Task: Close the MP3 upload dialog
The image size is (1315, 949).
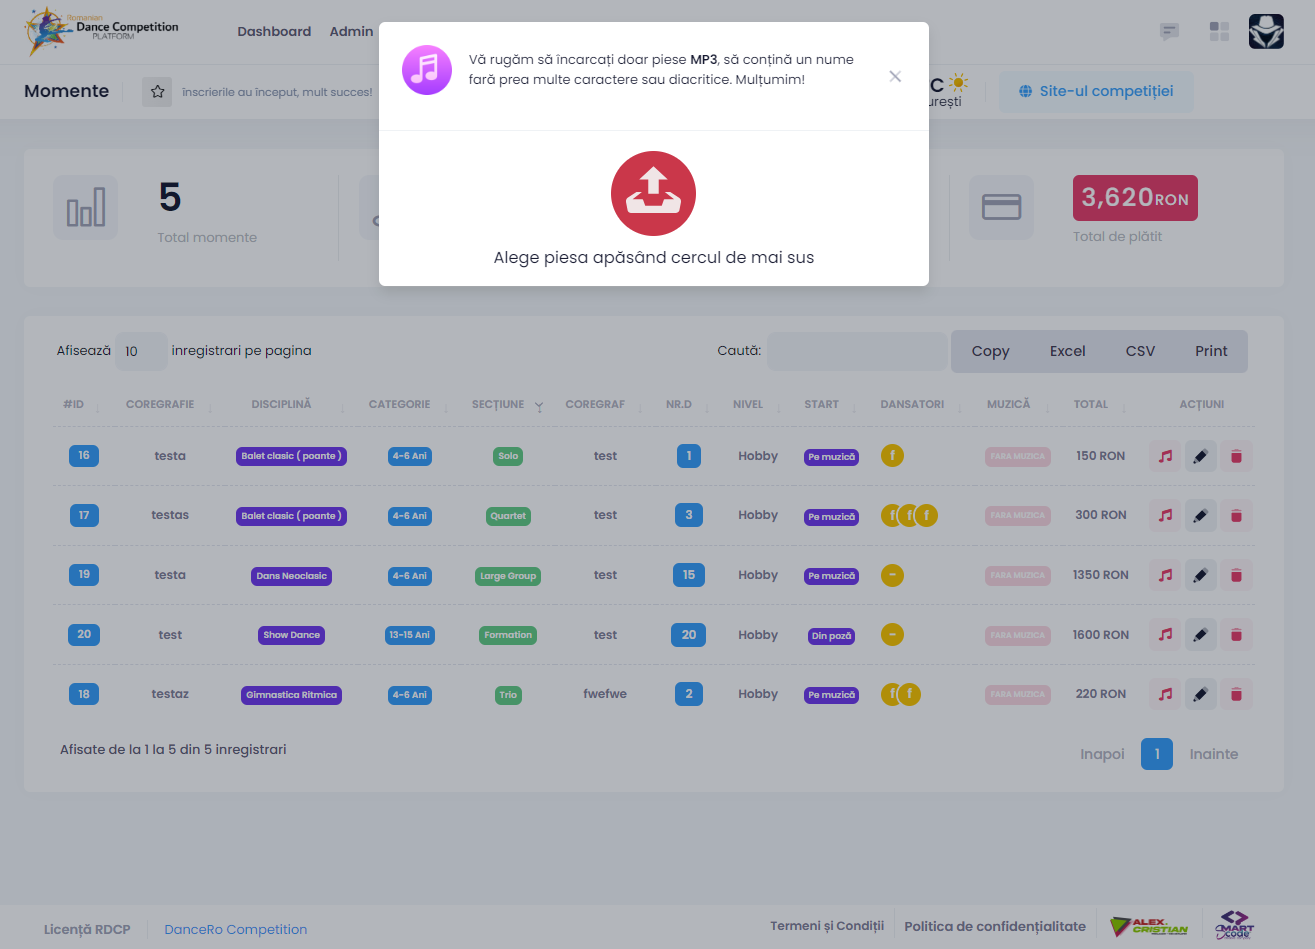Action: (895, 77)
